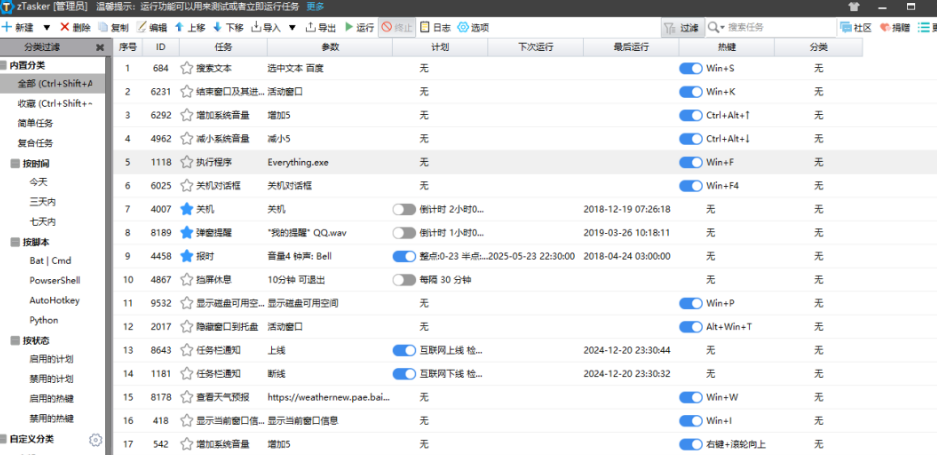Click the sidebar vertical scrollbar

point(108,255)
